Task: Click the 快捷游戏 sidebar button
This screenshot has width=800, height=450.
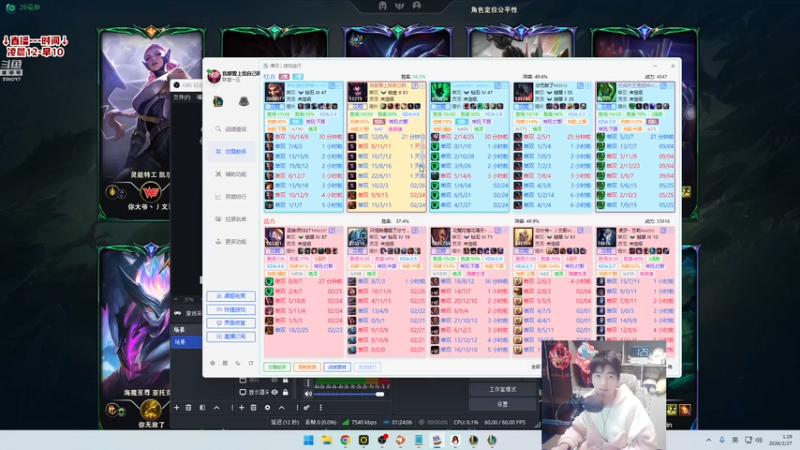Action: pos(231,310)
